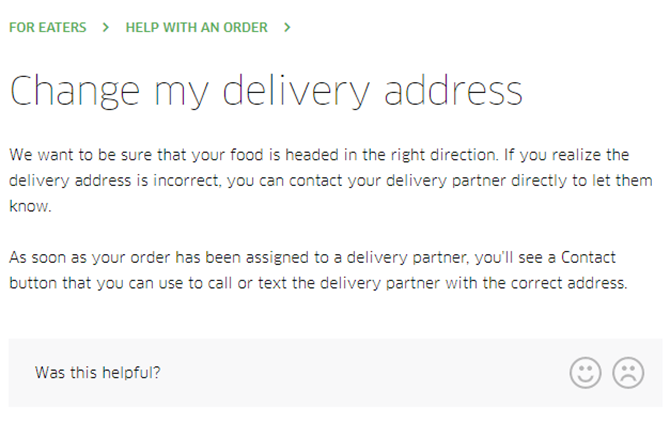Click the word Contact in second paragraph
670x423 pixels.
point(588,257)
